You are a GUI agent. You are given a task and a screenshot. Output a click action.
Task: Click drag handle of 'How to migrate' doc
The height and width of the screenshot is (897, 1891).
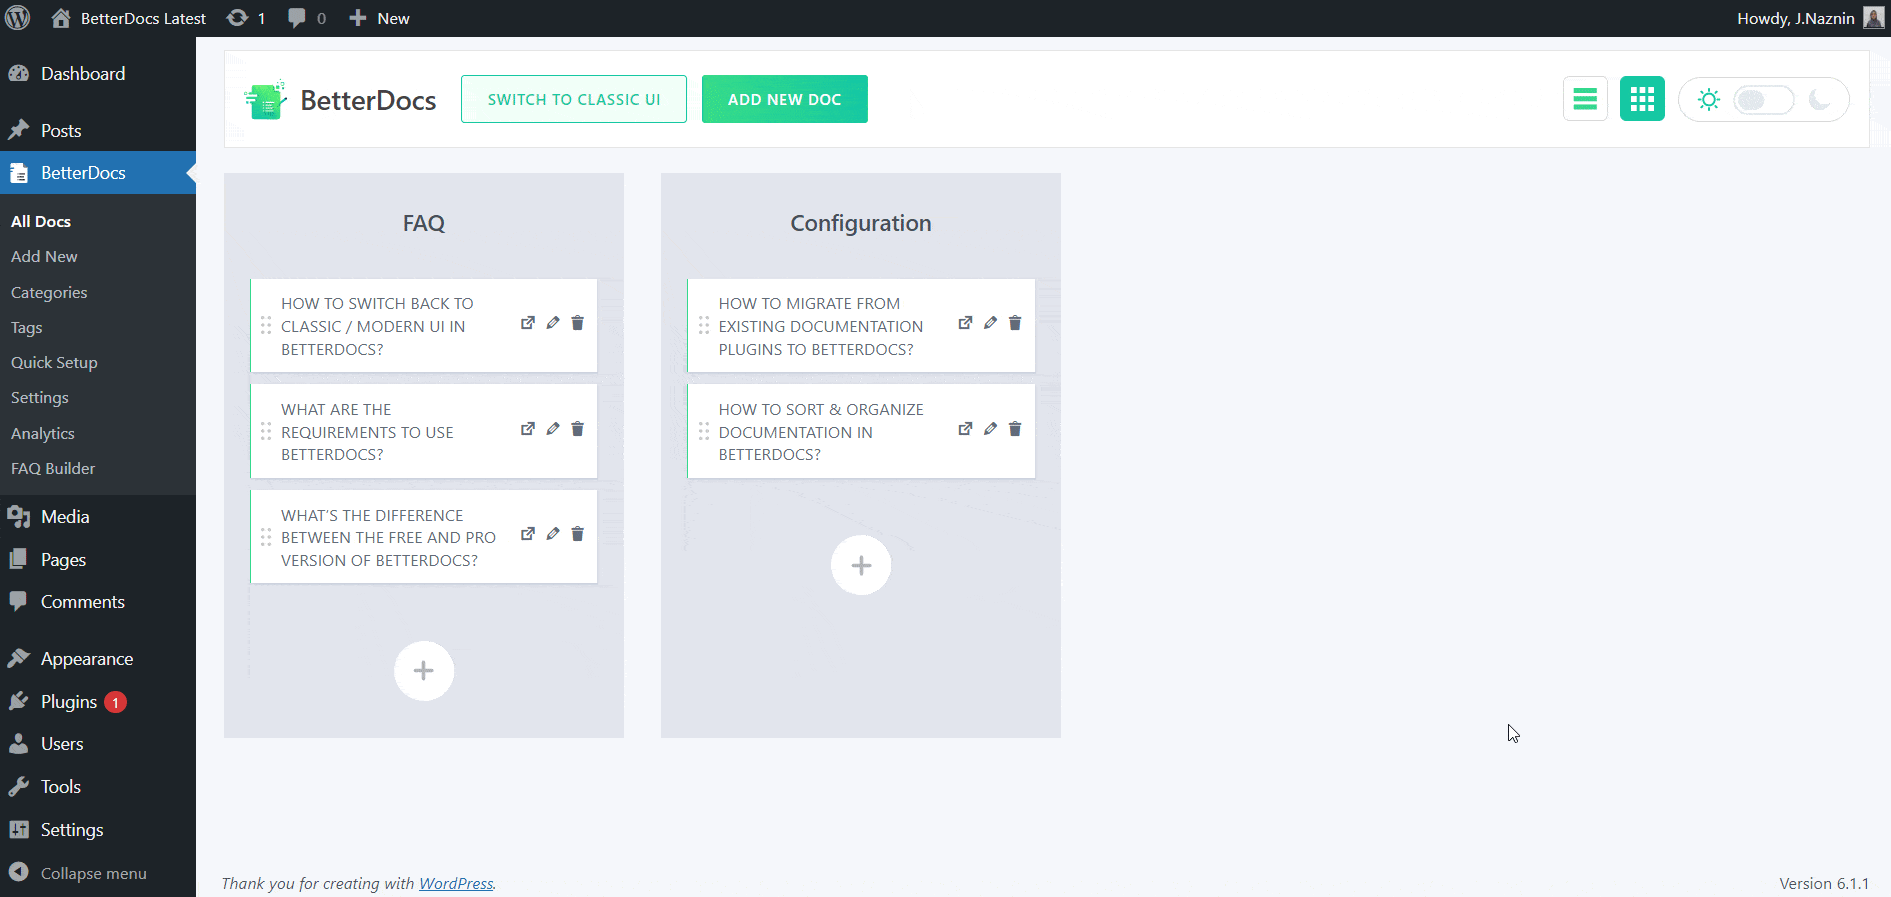click(x=704, y=325)
